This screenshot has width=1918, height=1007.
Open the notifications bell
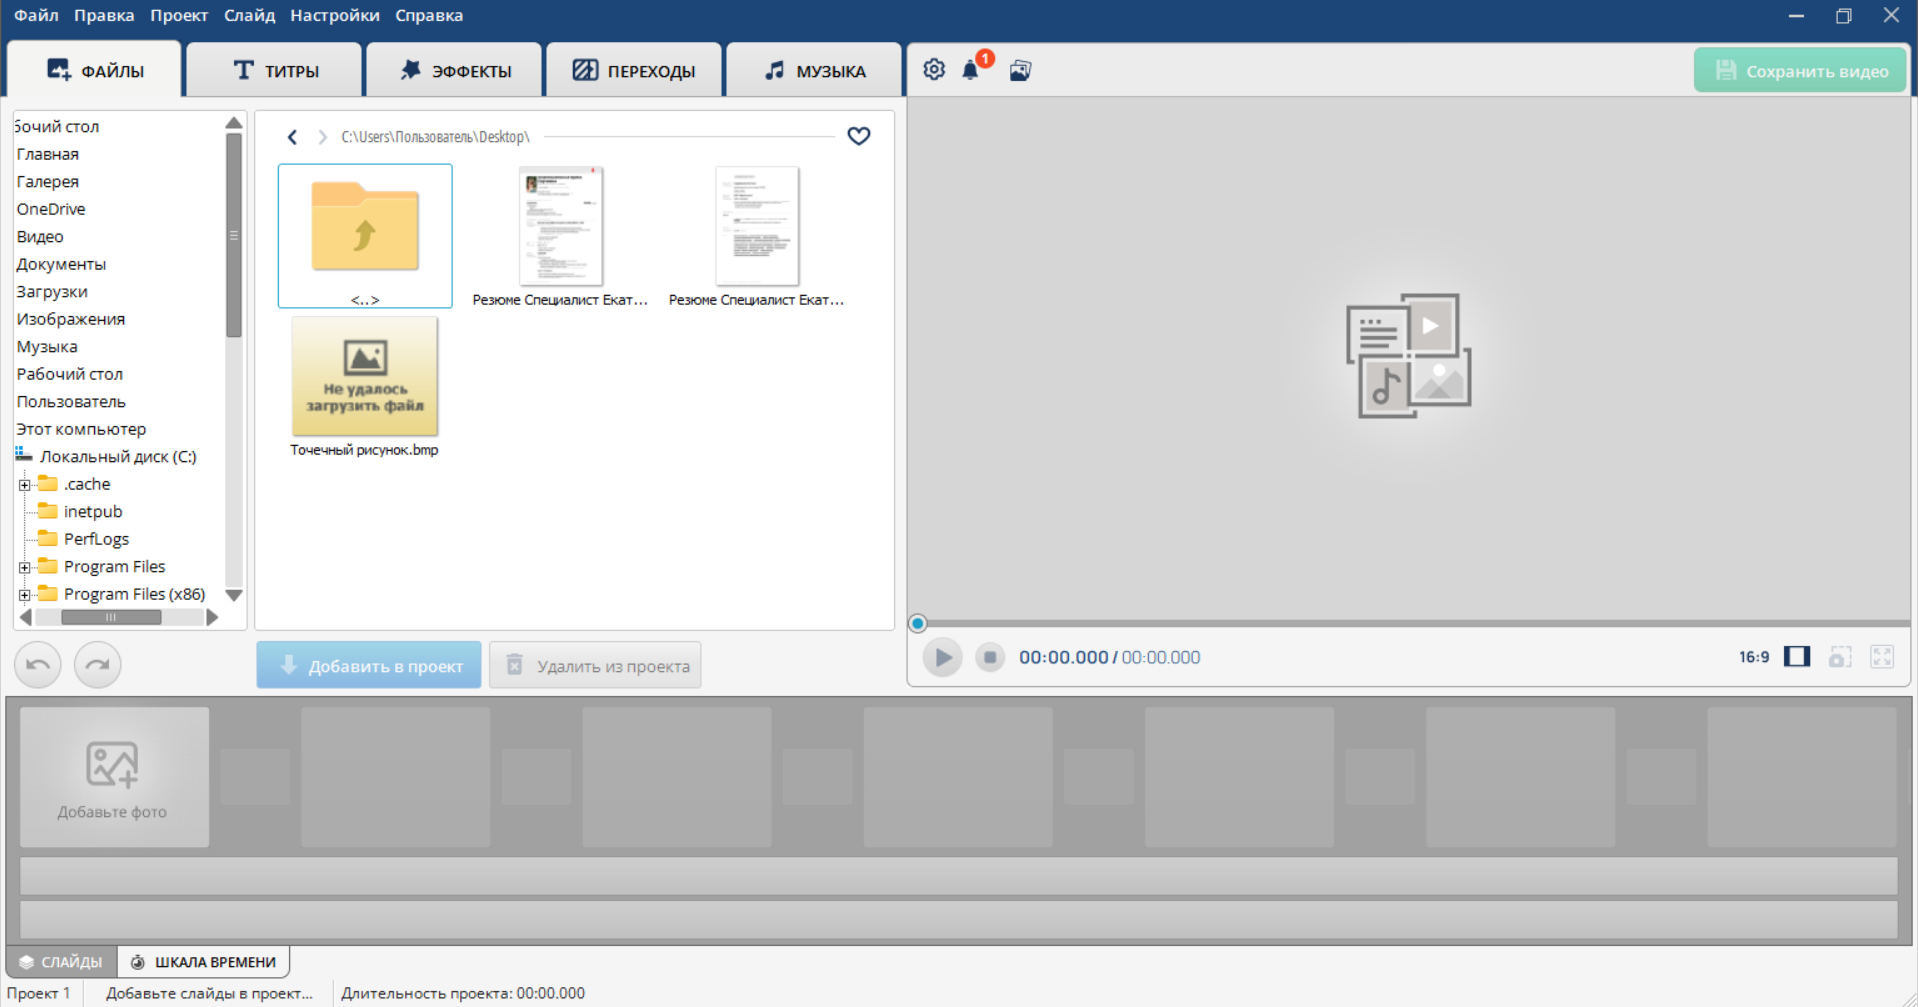tap(970, 70)
